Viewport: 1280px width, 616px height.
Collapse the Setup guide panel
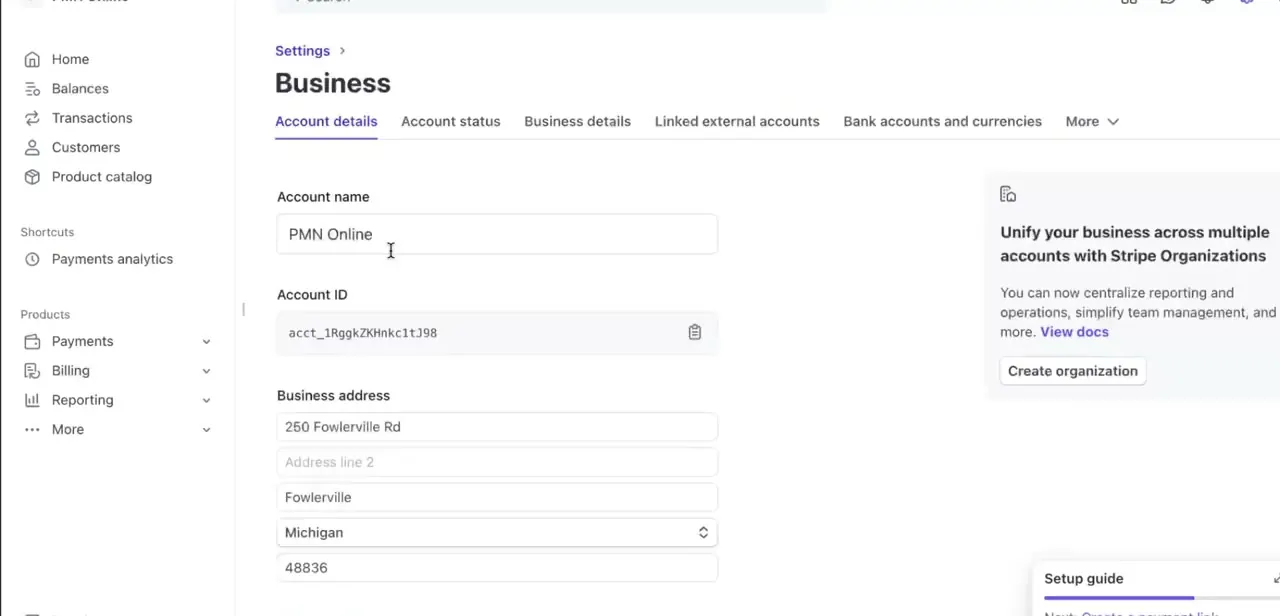point(1276,579)
